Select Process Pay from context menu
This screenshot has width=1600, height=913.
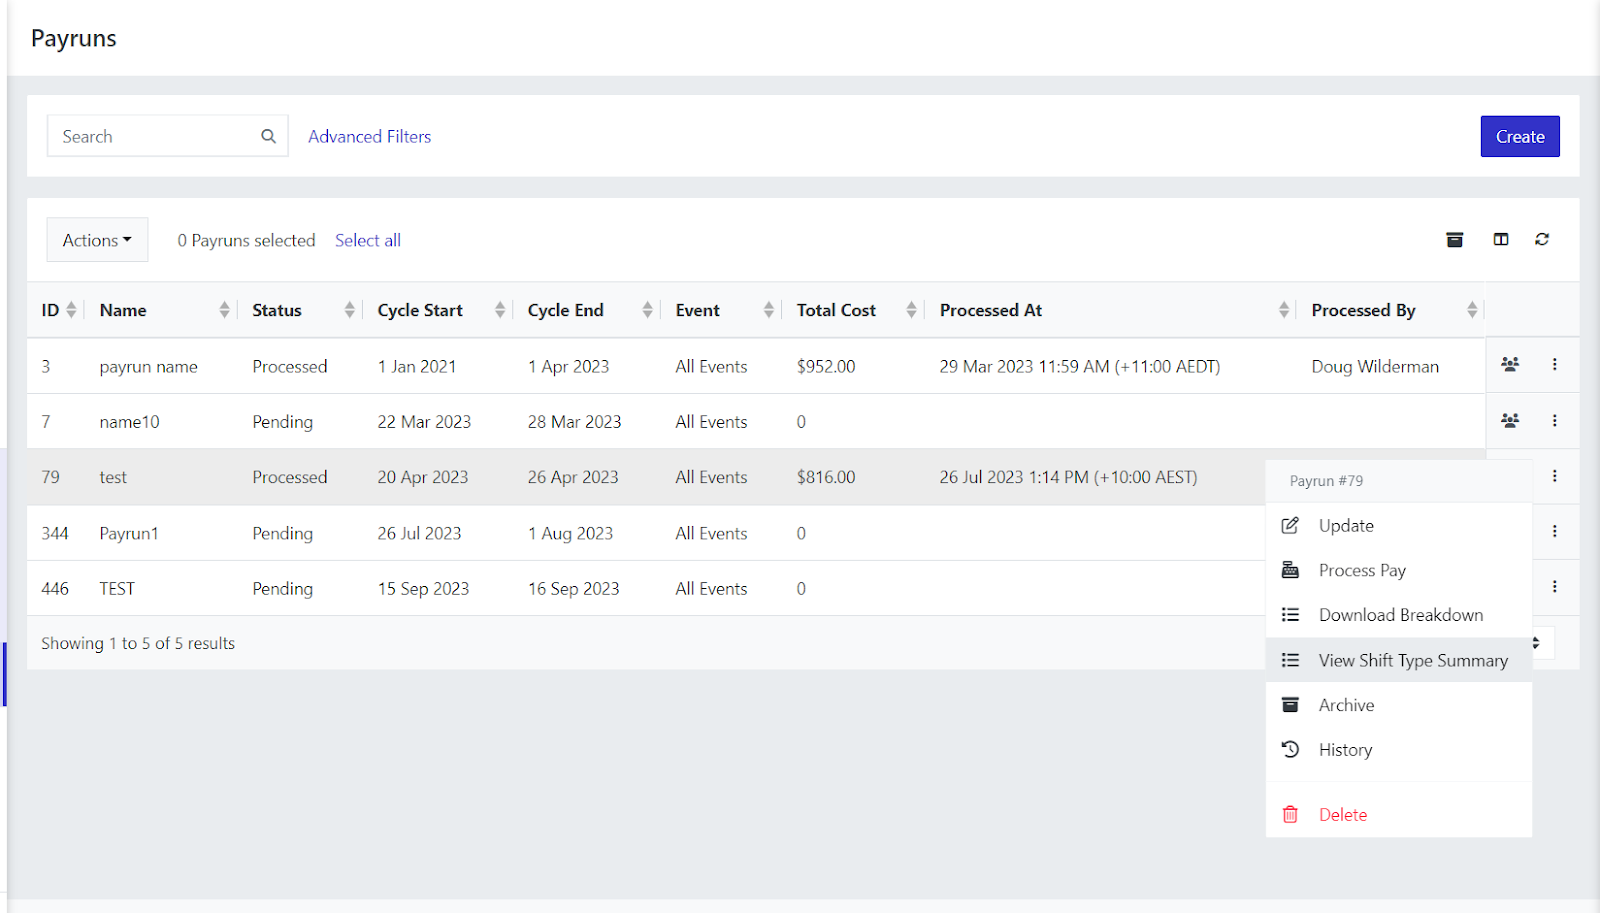[x=1362, y=571]
